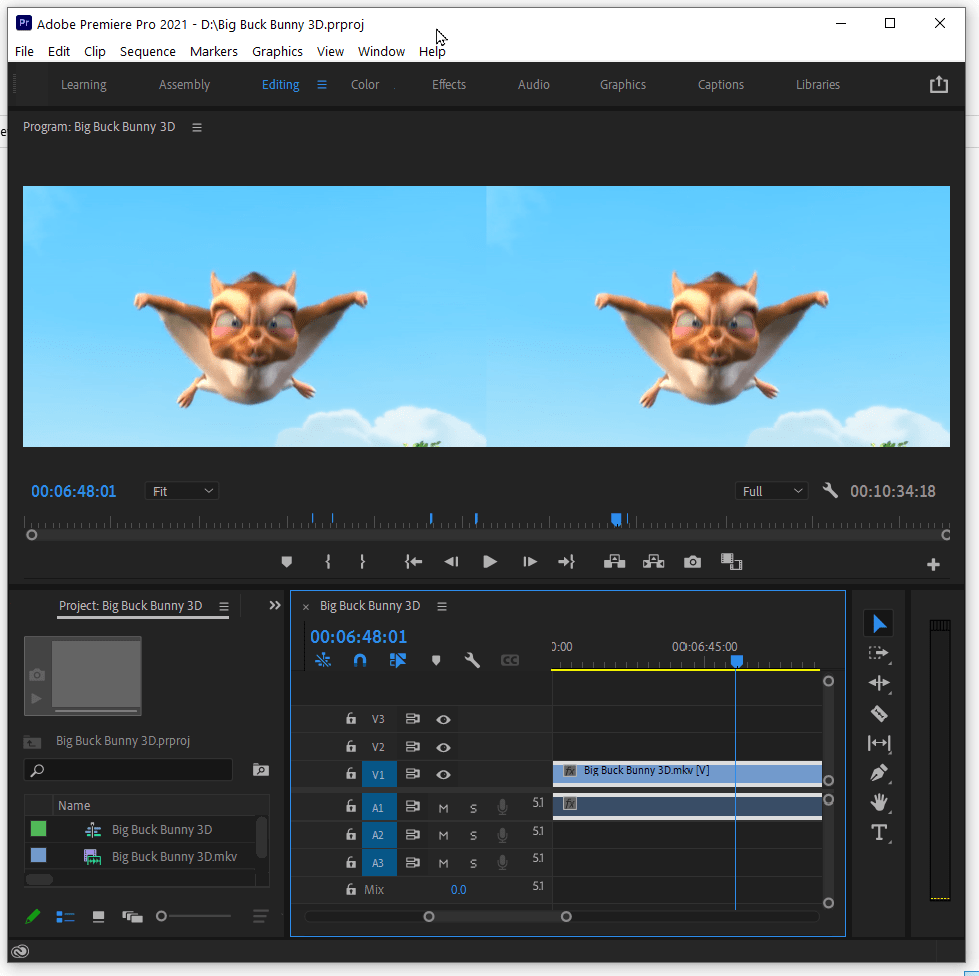979x976 pixels.
Task: Open Timeline Display Settings wrench icon
Action: (x=472, y=660)
